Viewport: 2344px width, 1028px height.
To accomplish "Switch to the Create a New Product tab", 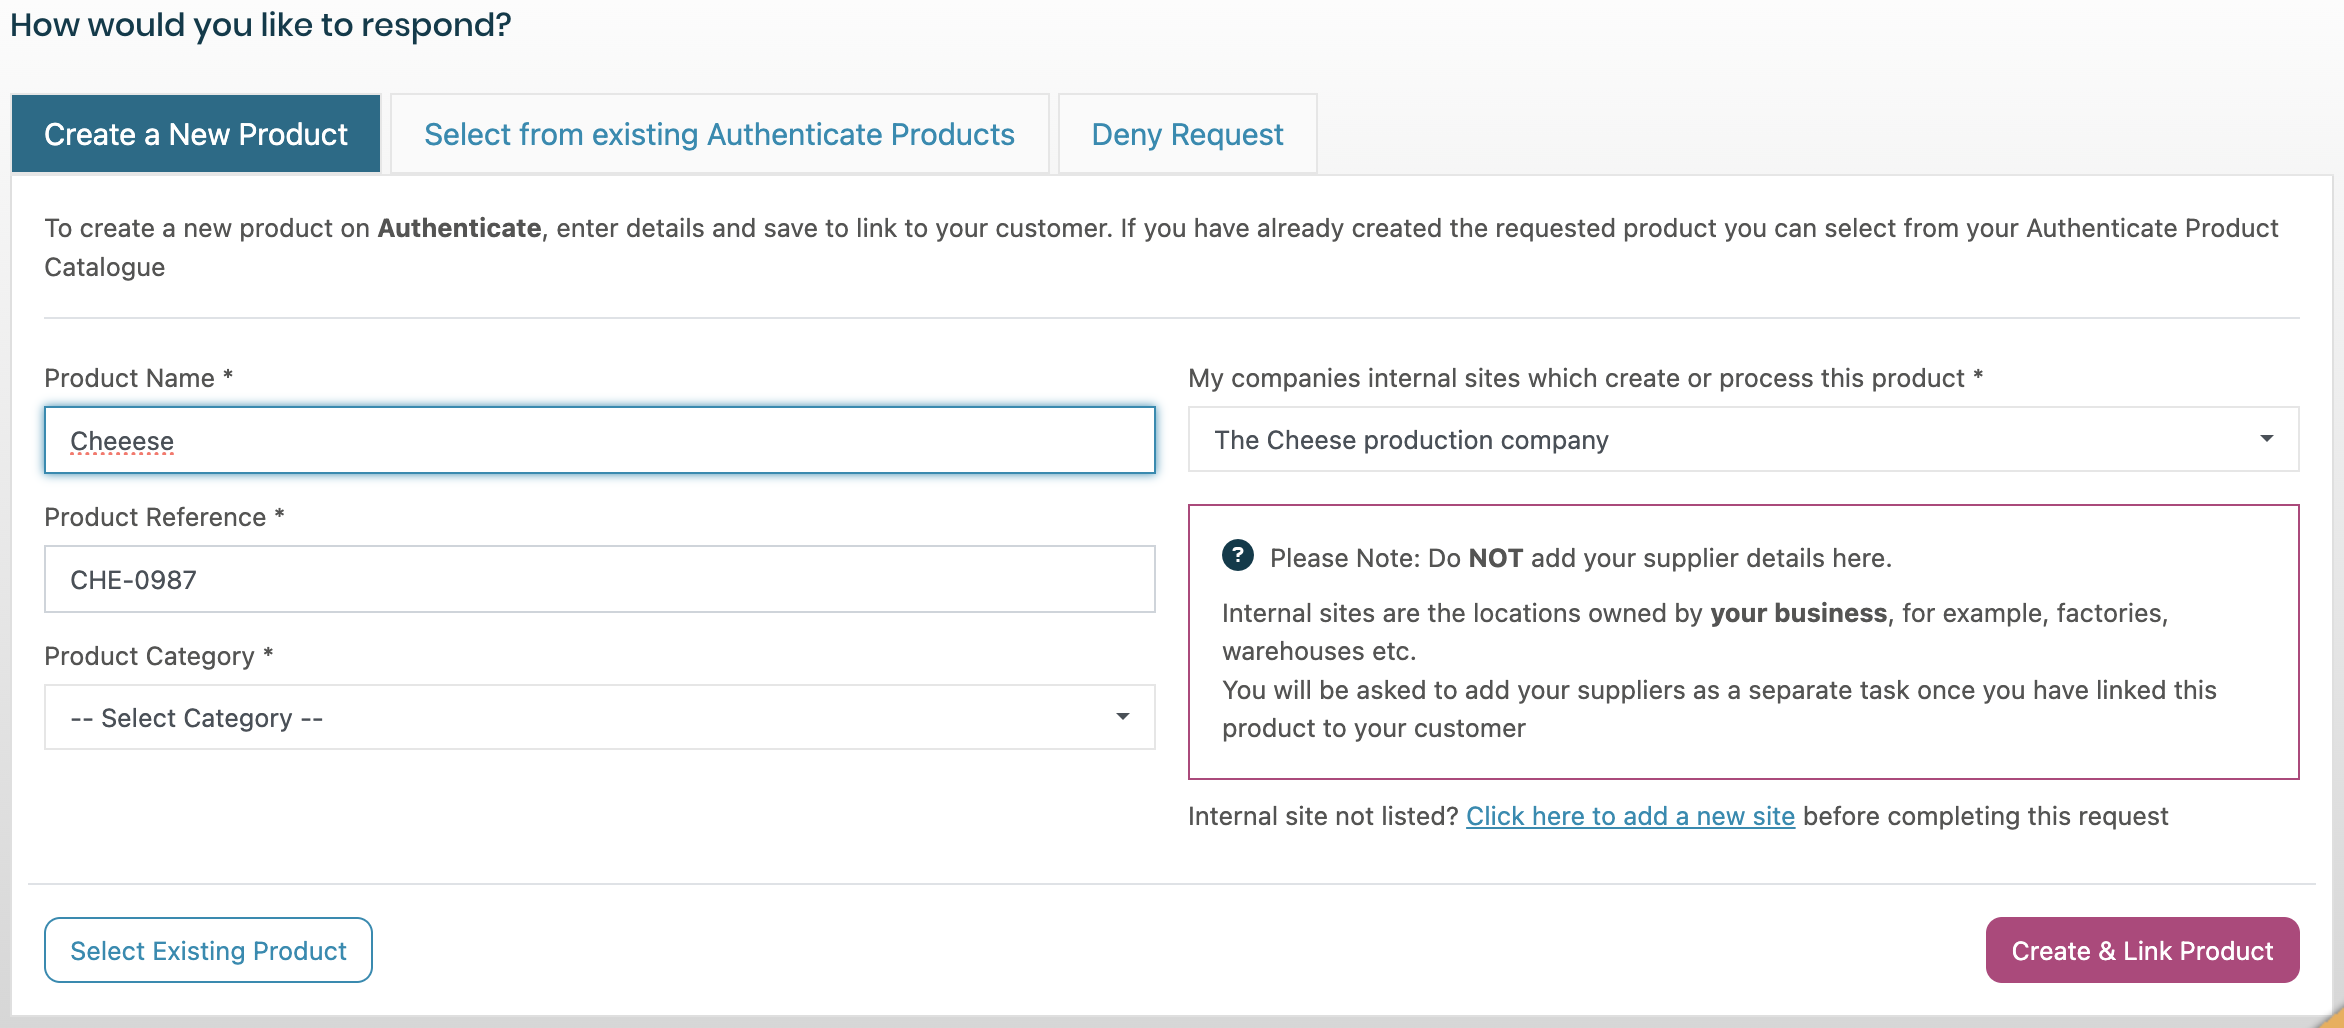I will pos(196,134).
